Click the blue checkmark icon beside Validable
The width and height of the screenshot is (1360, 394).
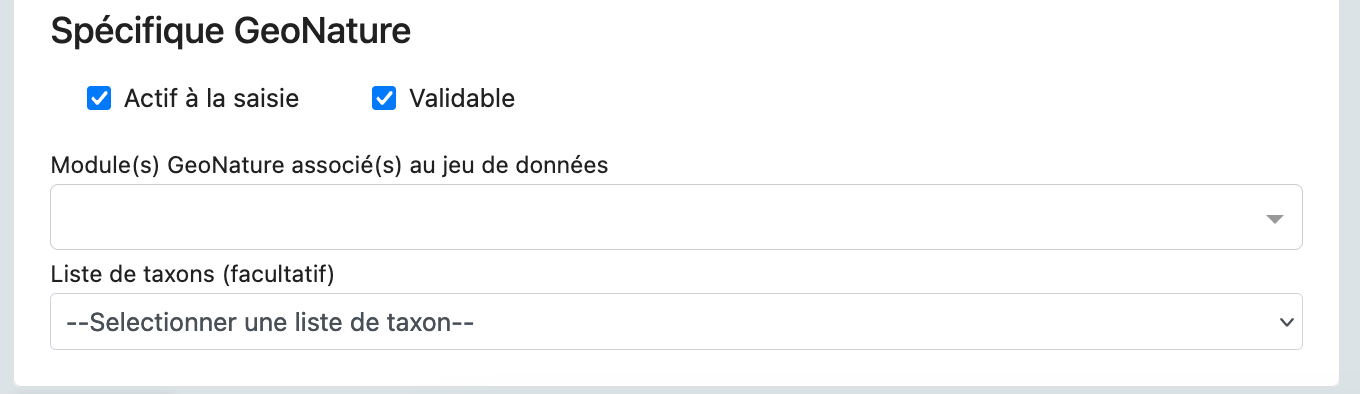(x=384, y=98)
